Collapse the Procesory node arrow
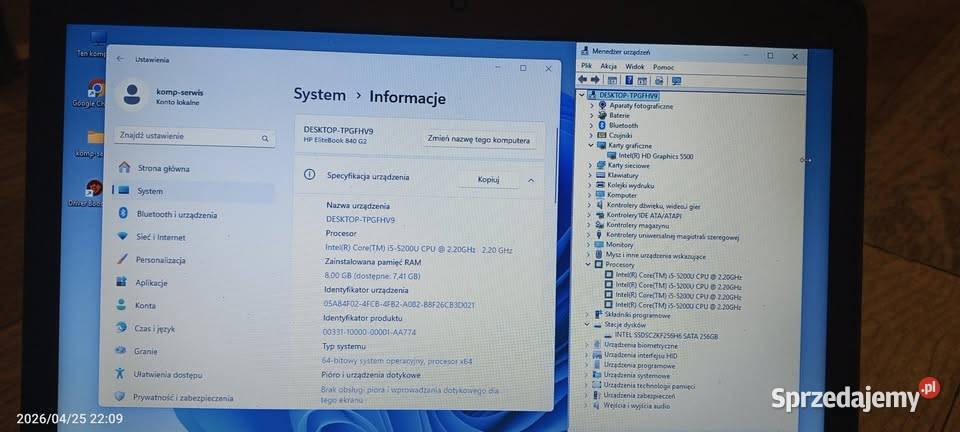Screen dimensions: 960x432 (589, 264)
